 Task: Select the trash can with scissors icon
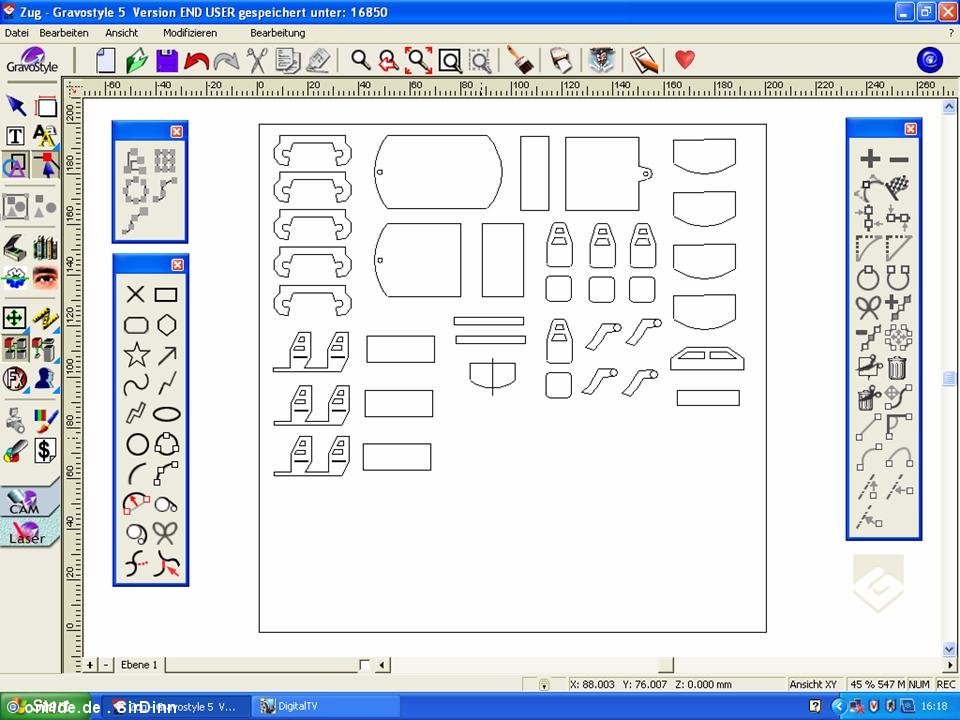[868, 398]
